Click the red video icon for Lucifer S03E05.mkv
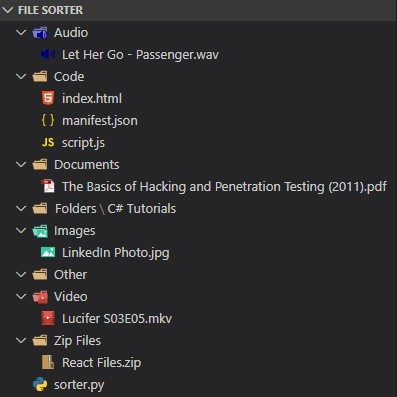The image size is (397, 397). 48,318
